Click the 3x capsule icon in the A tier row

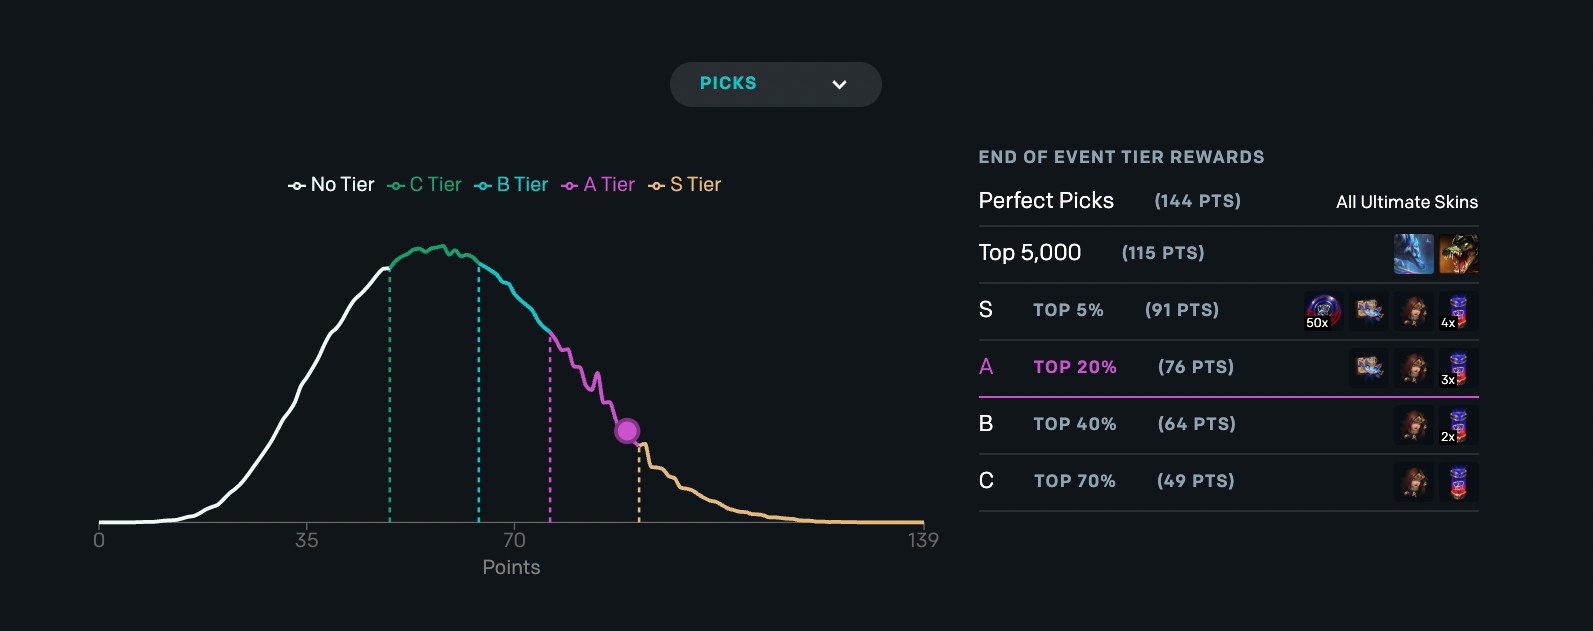click(1457, 367)
